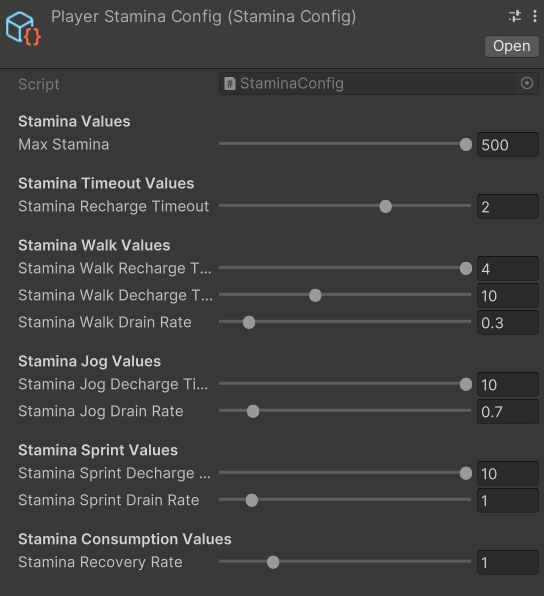Select the Stamina Recovery Rate value field
Image resolution: width=544 pixels, height=596 pixels.
(508, 562)
